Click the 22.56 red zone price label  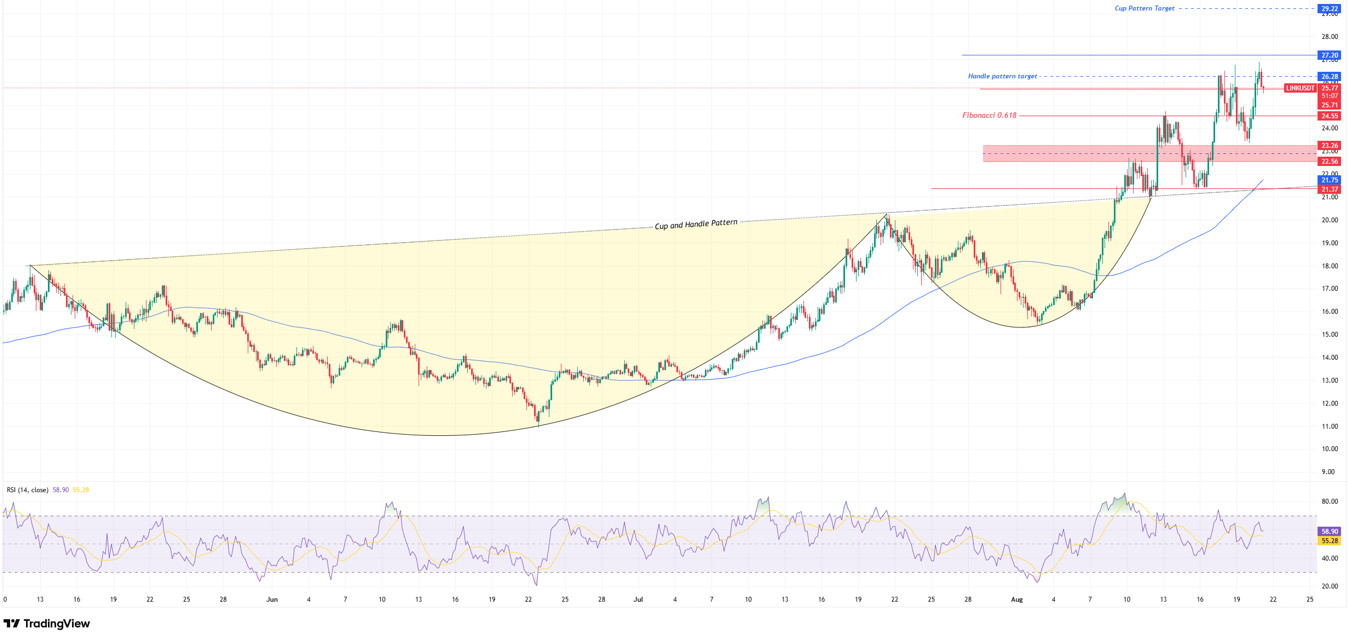pyautogui.click(x=1329, y=161)
